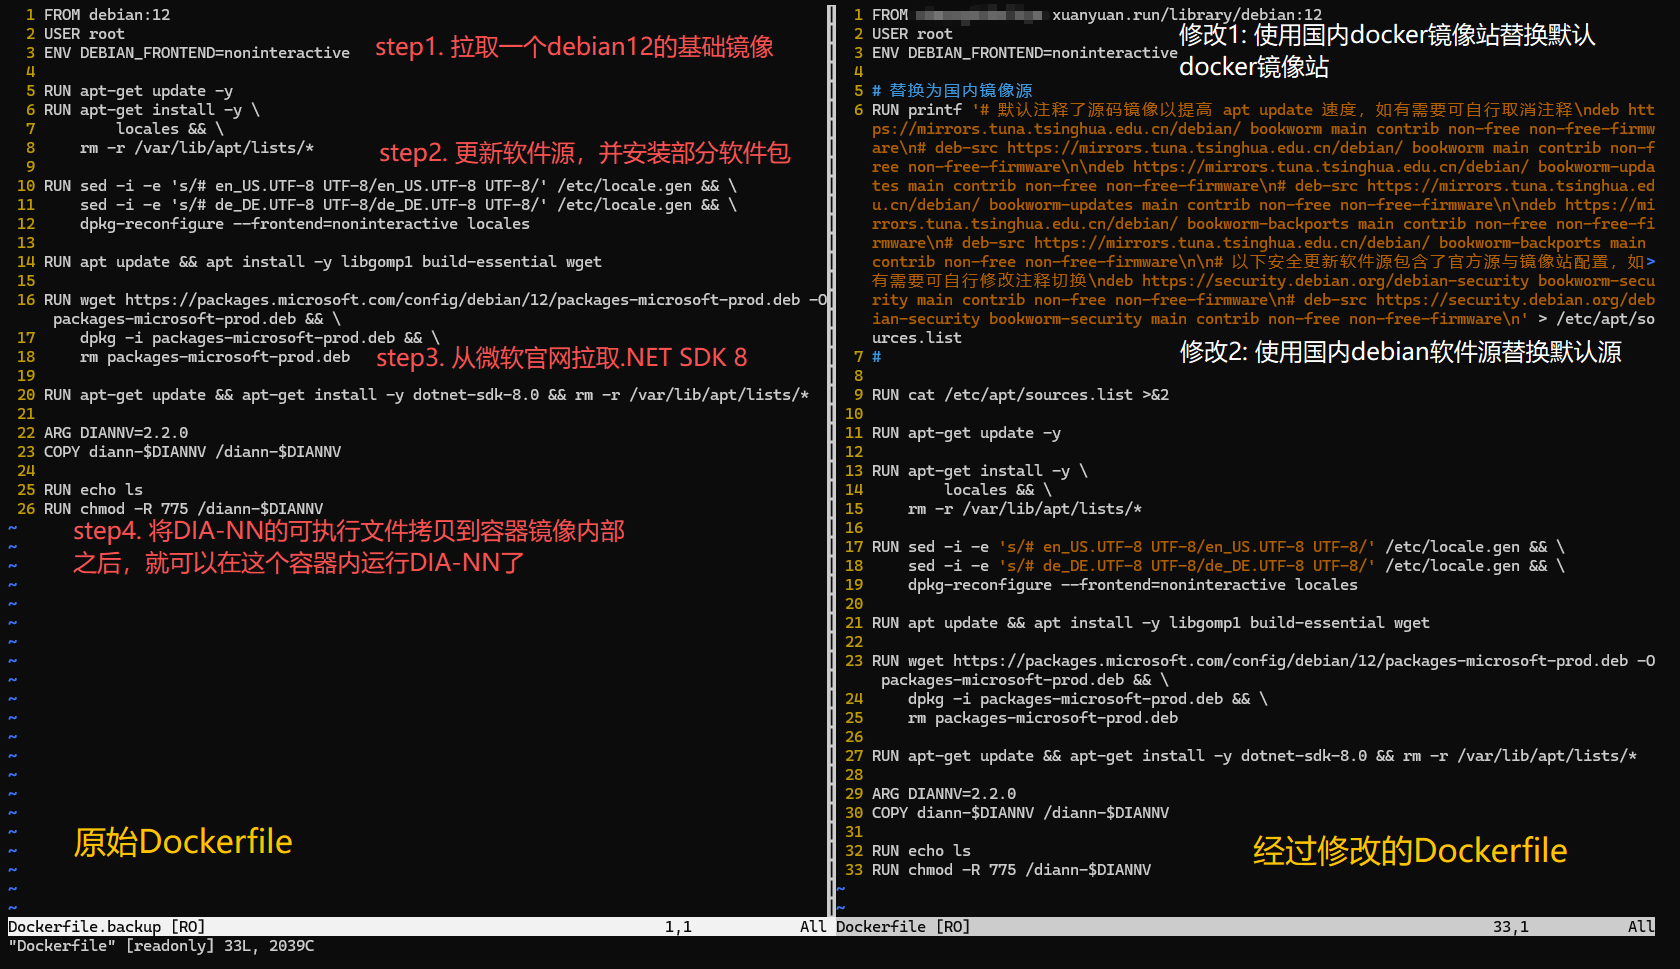Click the packages.microsoft.com URL on line 16
Image resolution: width=1680 pixels, height=969 pixels.
pyautogui.click(x=290, y=299)
